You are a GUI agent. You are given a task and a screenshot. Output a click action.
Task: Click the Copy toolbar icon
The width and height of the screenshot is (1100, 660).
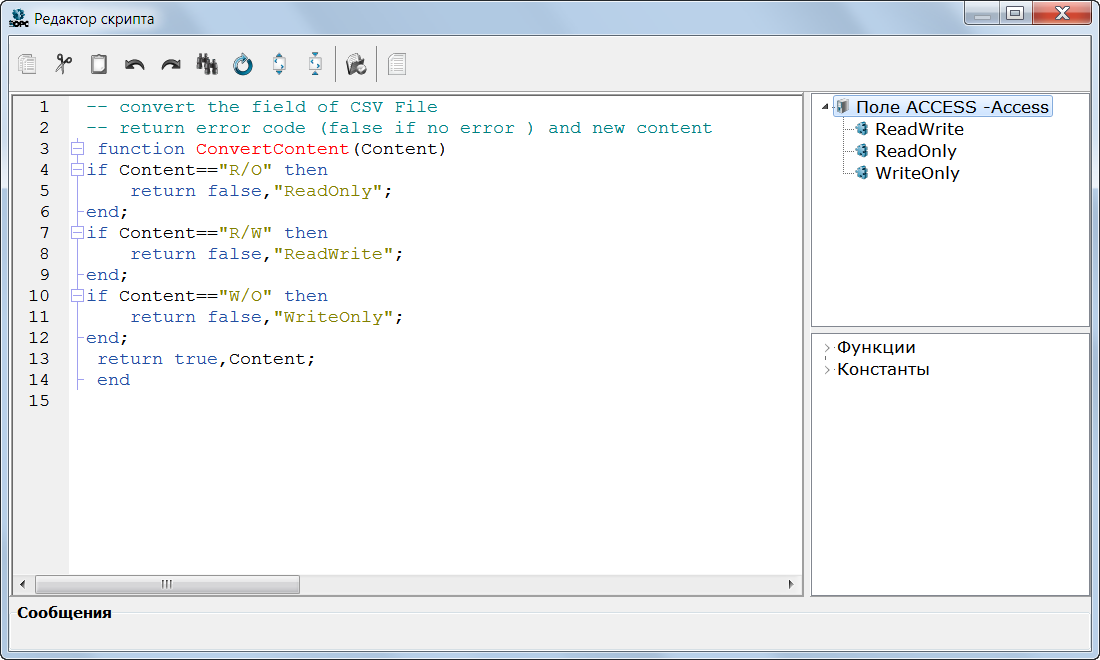pos(27,64)
